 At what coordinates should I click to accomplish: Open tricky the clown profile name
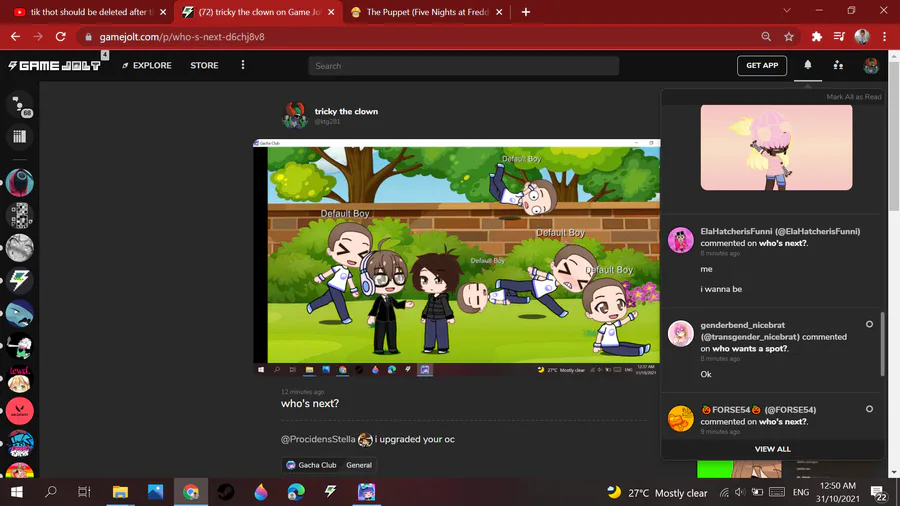(346, 111)
